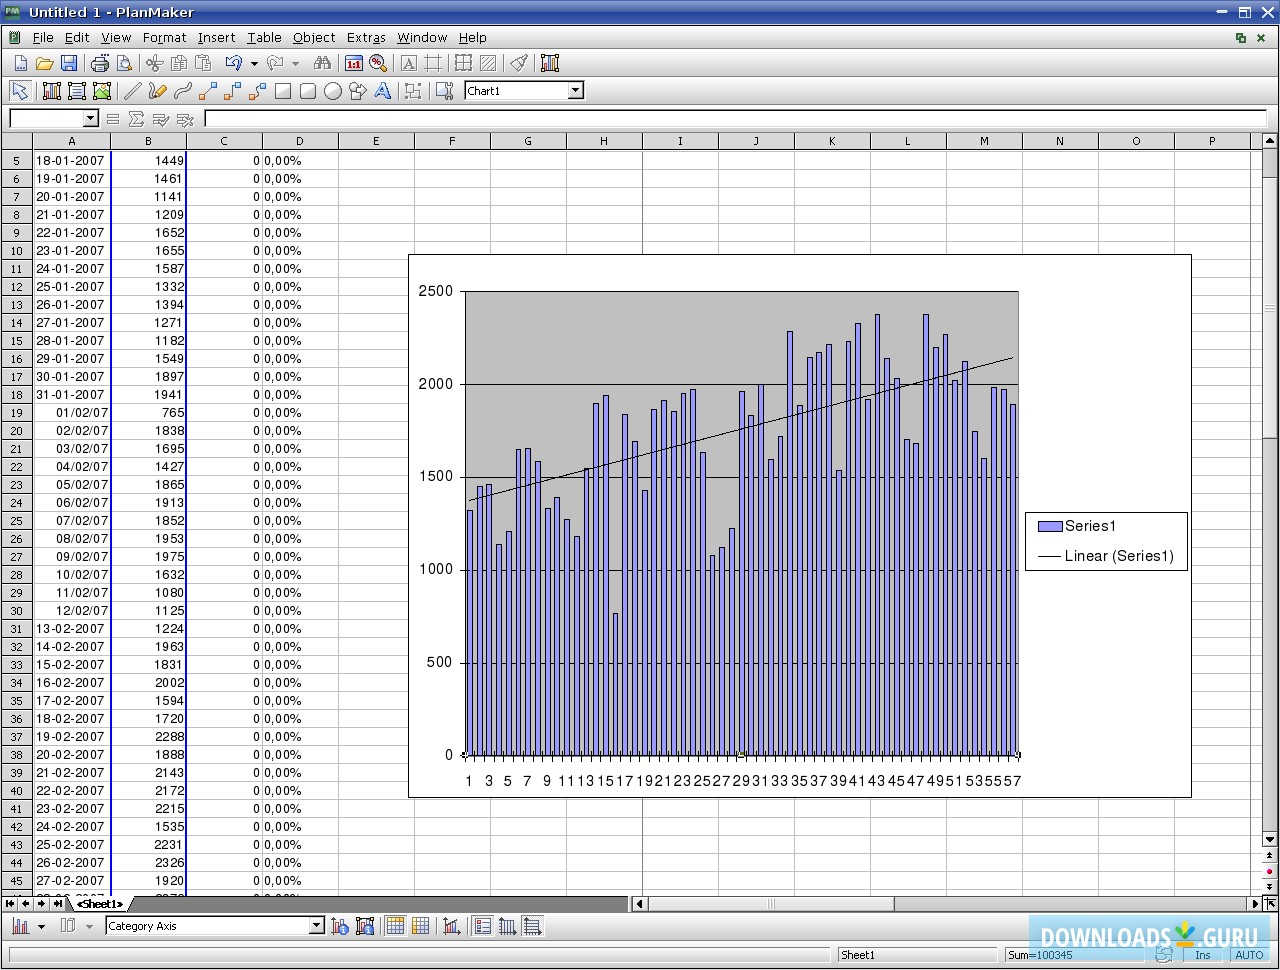Open the Category Axis dropdown
1280x970 pixels.
pyautogui.click(x=316, y=925)
